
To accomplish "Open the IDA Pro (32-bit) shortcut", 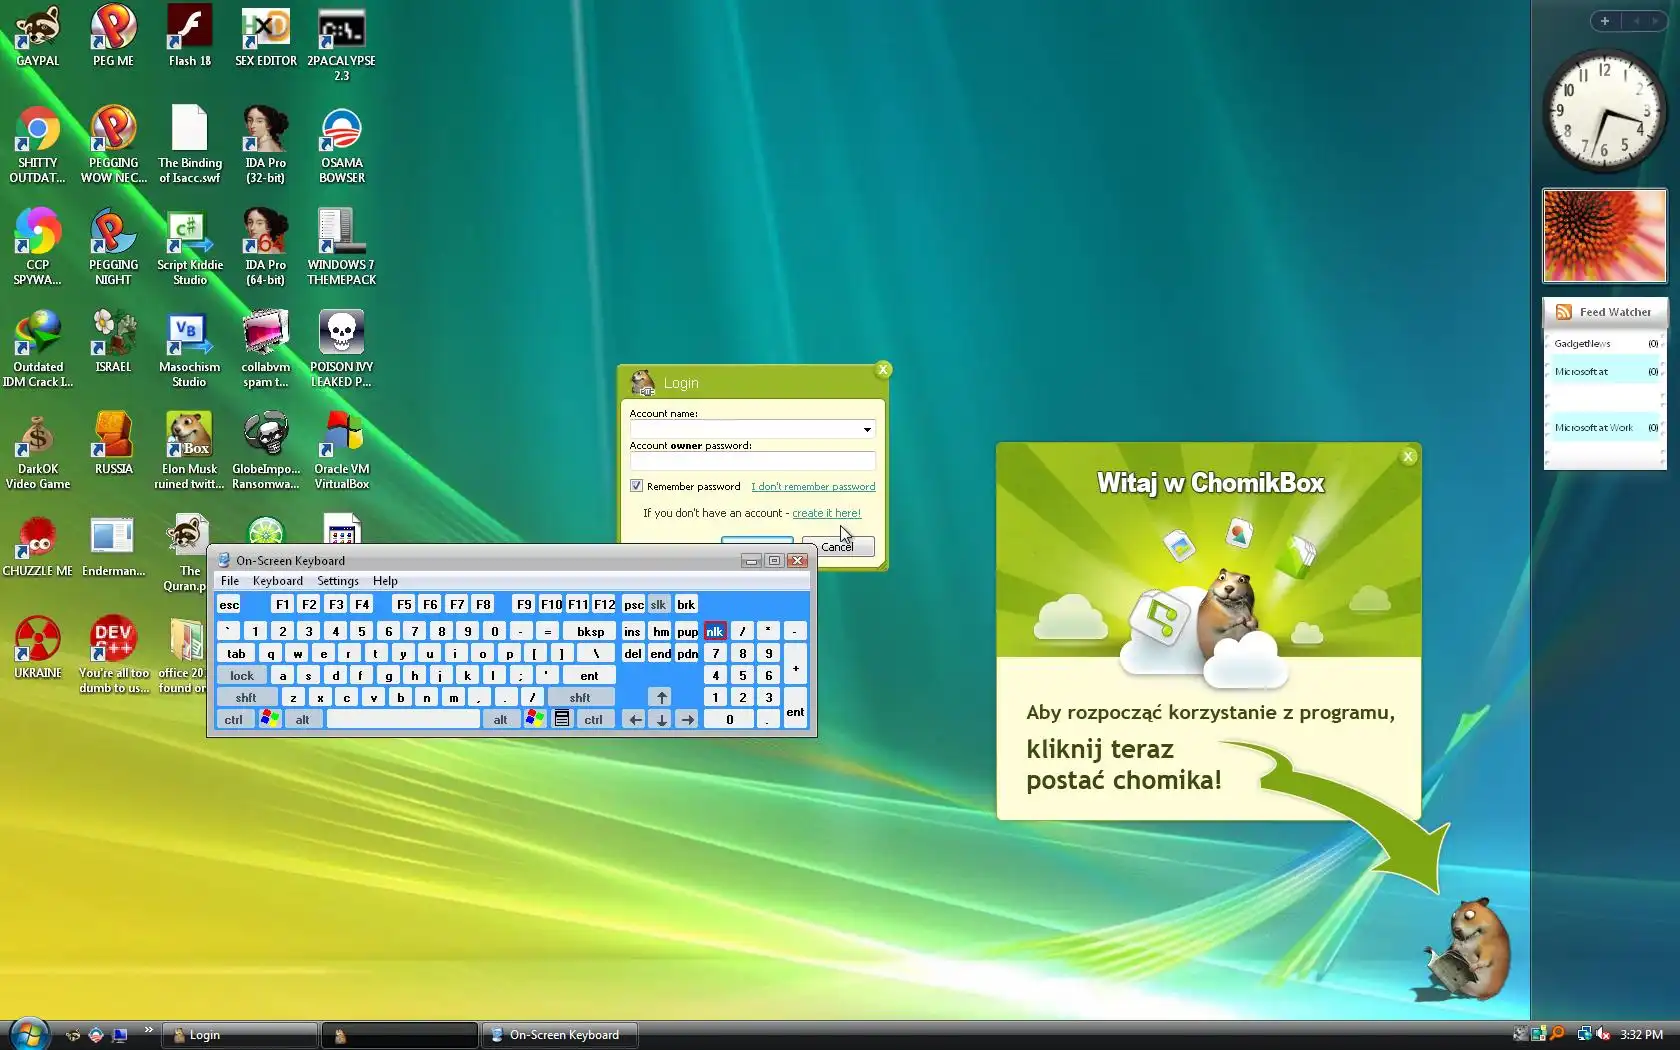I will pyautogui.click(x=265, y=145).
